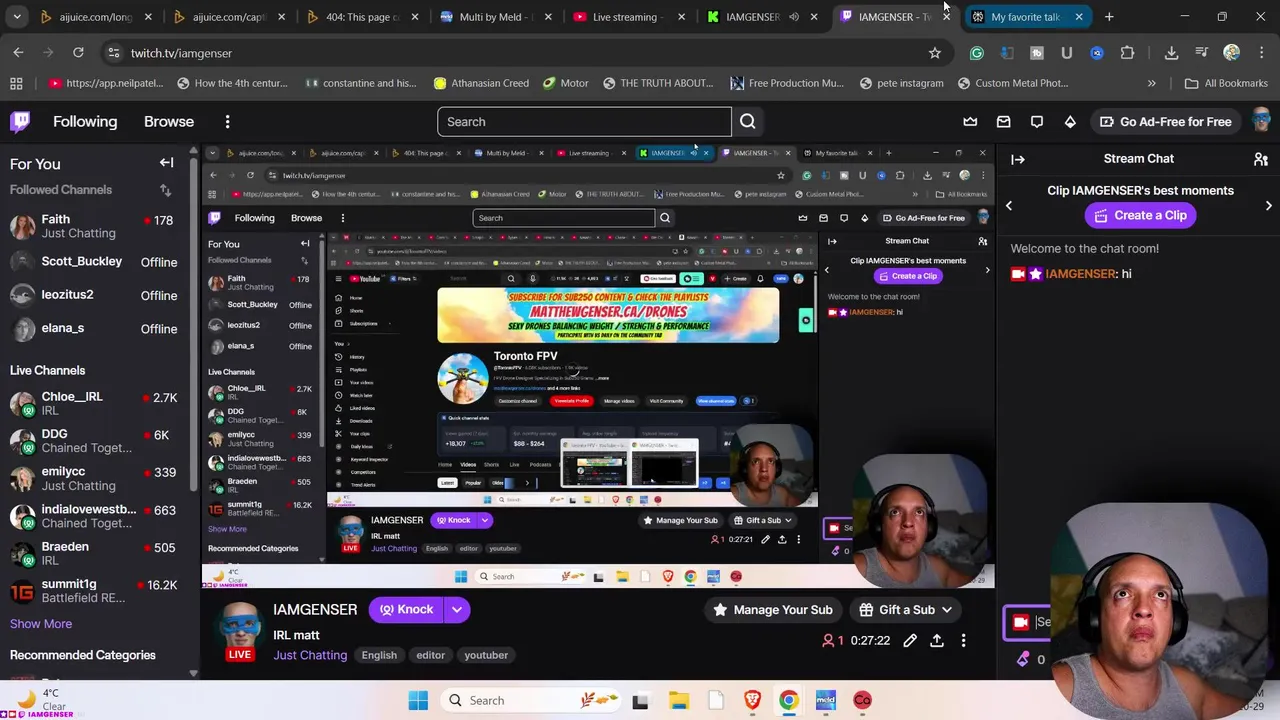Sort followed channels with arrows icon
This screenshot has height=720, width=1280.
point(165,190)
